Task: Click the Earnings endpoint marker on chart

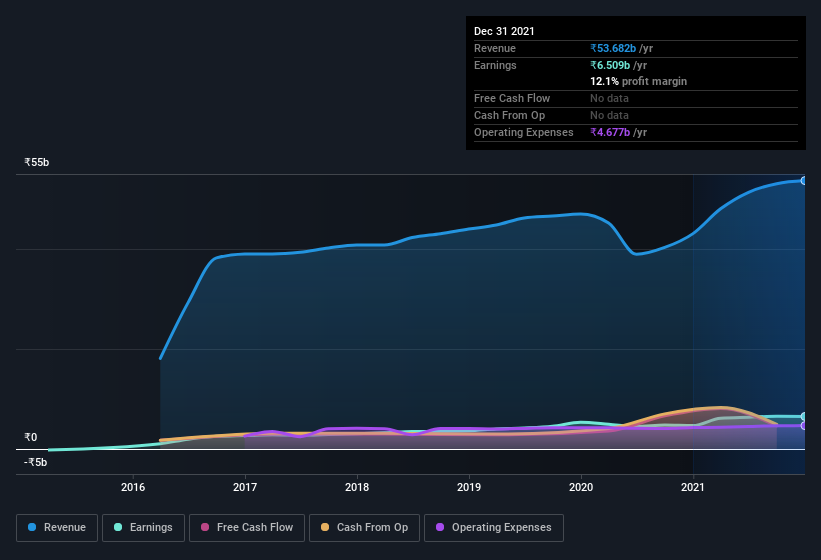Action: 803,417
